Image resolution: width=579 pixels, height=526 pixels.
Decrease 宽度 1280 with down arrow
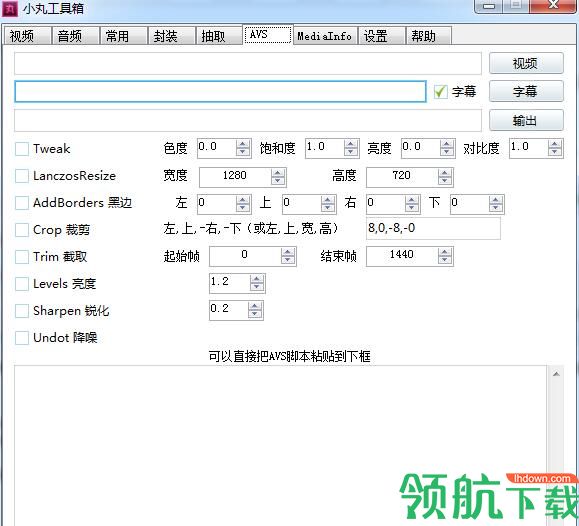point(278,181)
